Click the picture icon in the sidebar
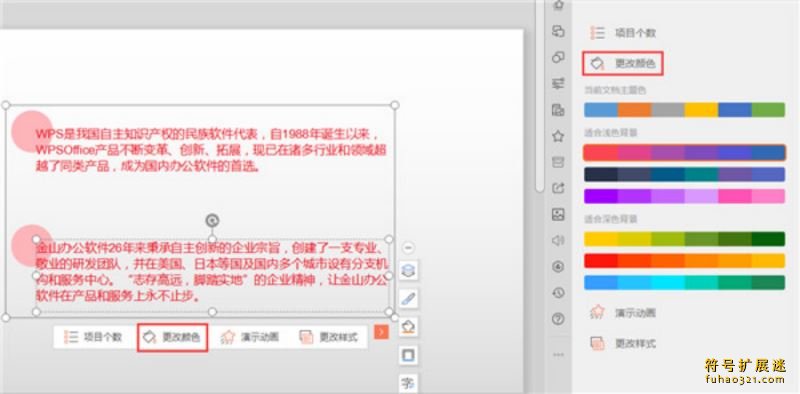The height and width of the screenshot is (394, 800). pyautogui.click(x=558, y=215)
